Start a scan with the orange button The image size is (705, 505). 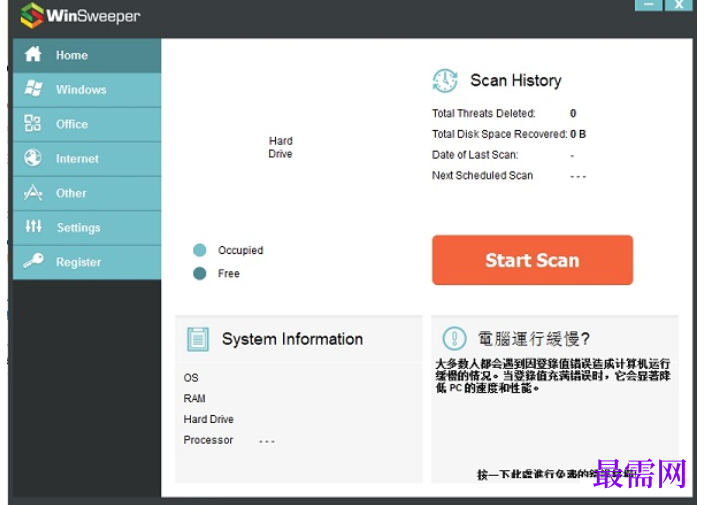click(532, 260)
